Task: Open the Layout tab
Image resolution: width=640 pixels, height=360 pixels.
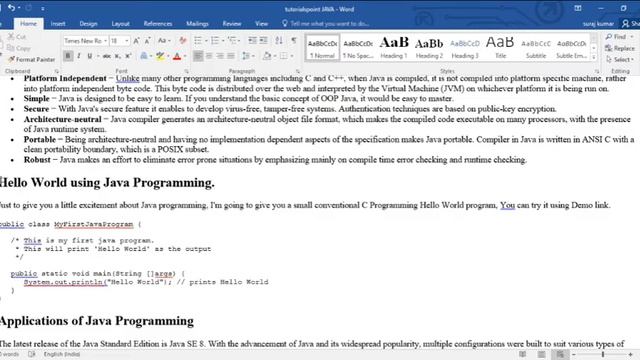Action: [120, 24]
